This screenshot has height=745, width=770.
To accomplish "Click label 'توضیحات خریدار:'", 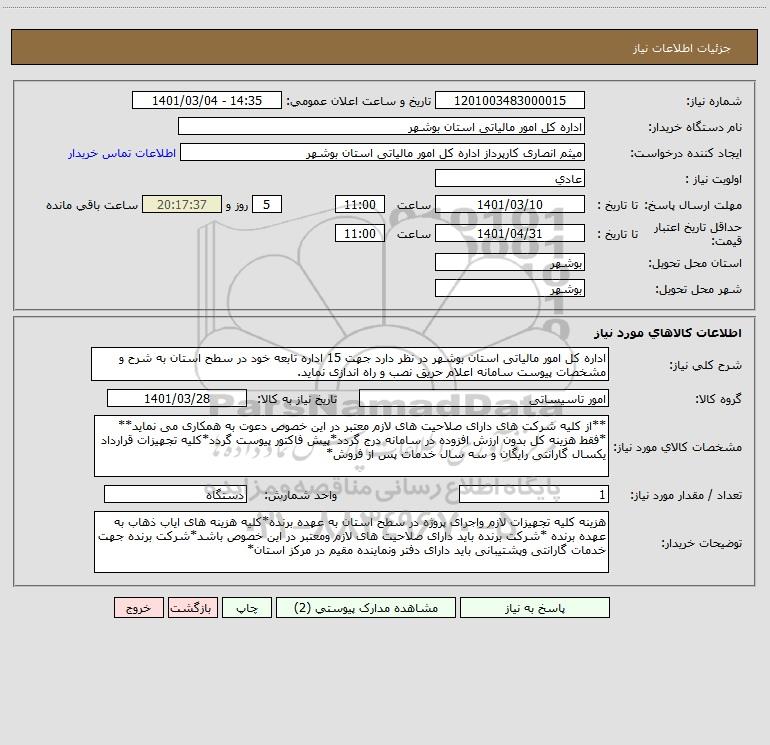I will (x=701, y=543).
